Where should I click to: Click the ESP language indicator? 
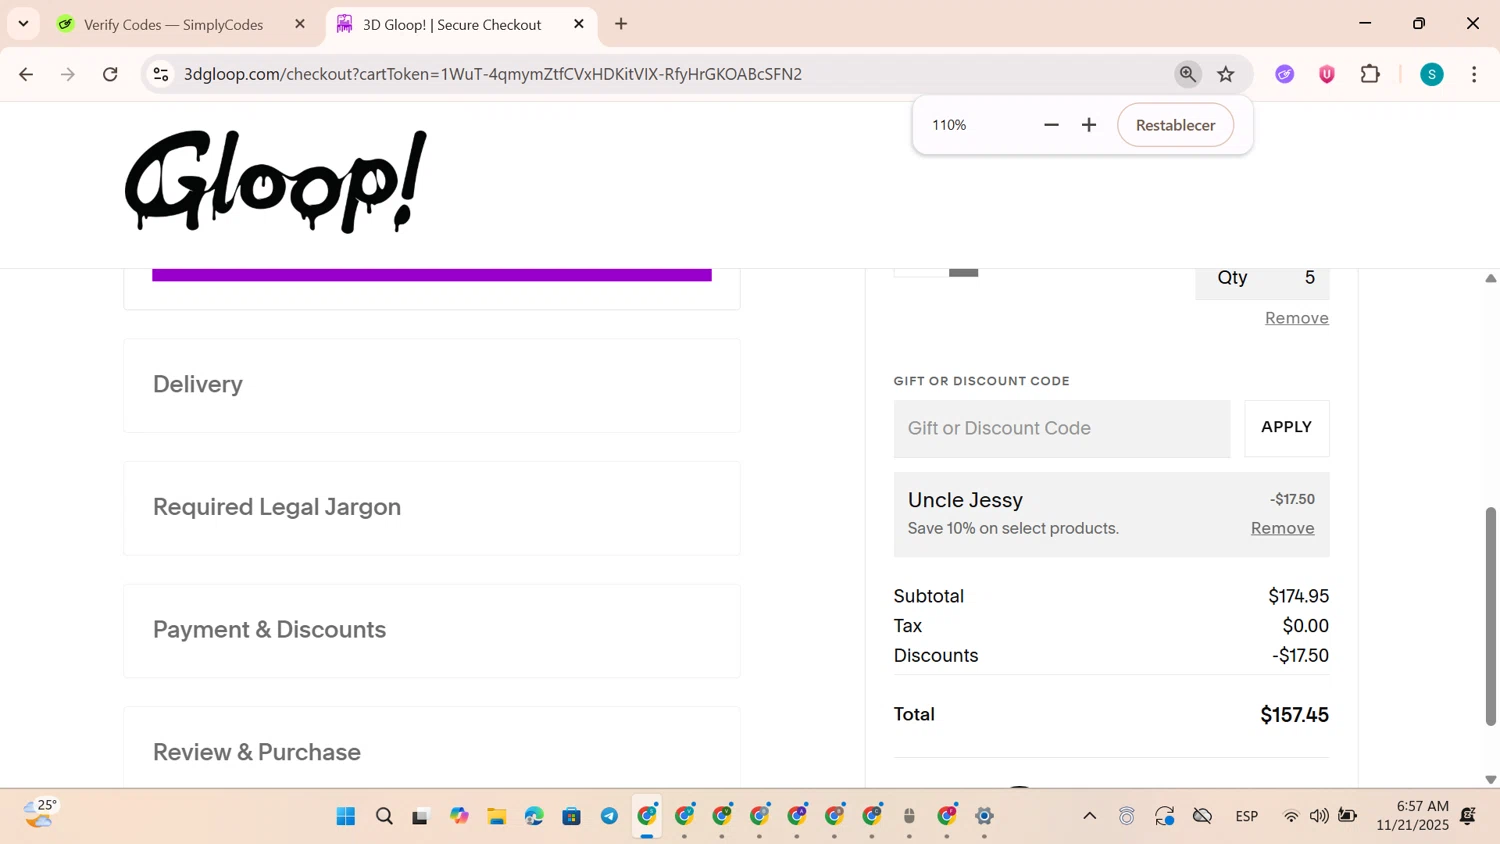point(1246,817)
